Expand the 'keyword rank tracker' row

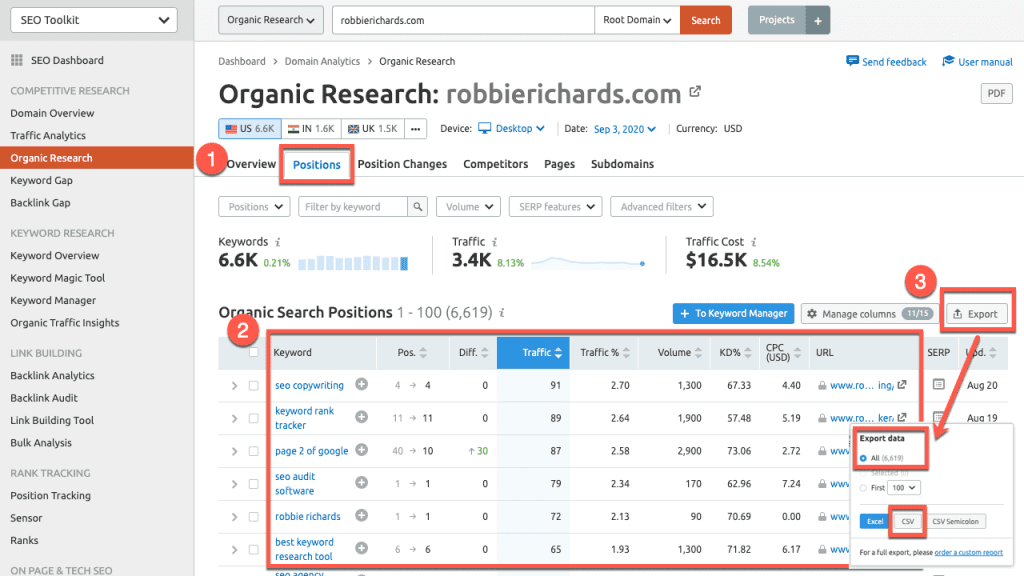click(235, 418)
